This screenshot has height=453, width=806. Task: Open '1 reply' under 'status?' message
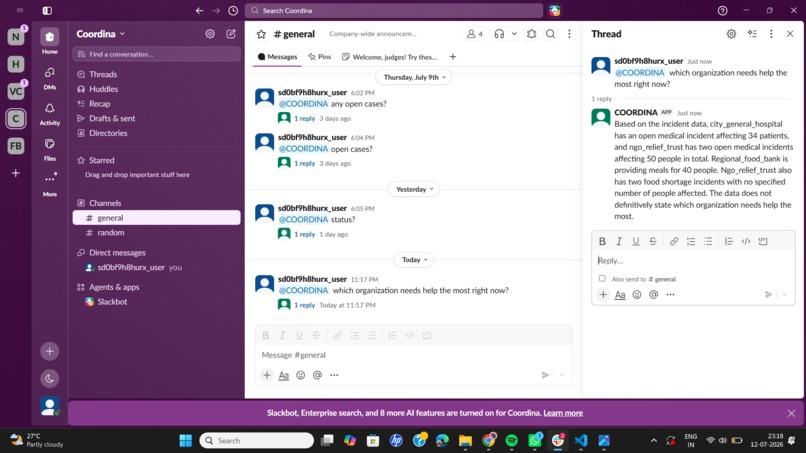coord(304,234)
